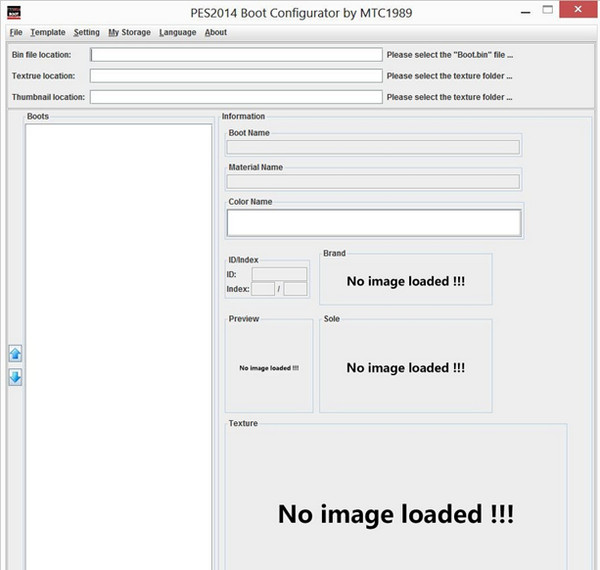This screenshot has height=570, width=600.
Task: Open the My Storage menu
Action: [129, 33]
